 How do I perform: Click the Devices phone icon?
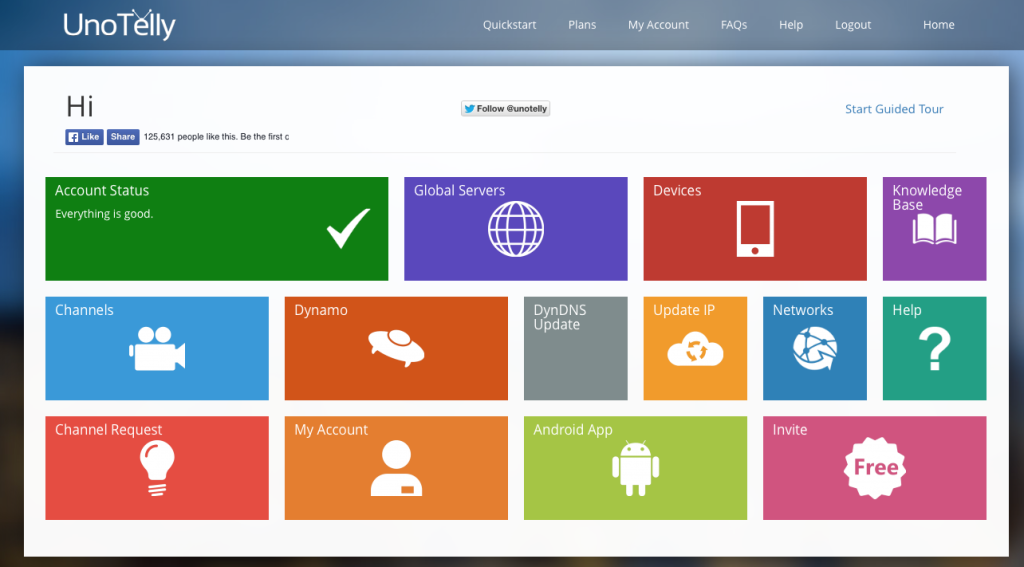coord(755,229)
